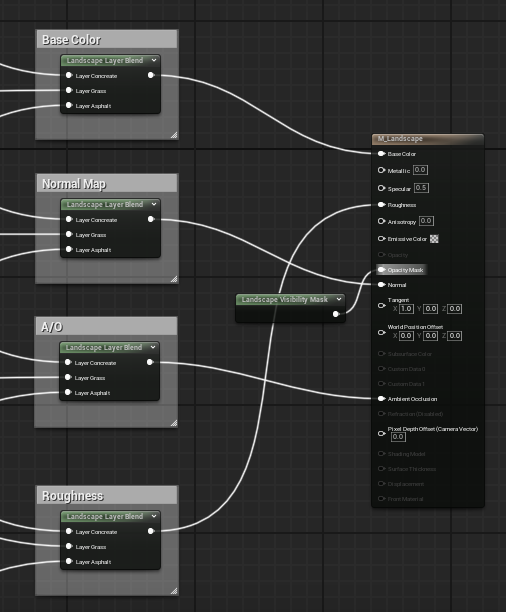This screenshot has height=612, width=506.
Task: Click Base Color pin on M_Landscape
Action: [381, 154]
